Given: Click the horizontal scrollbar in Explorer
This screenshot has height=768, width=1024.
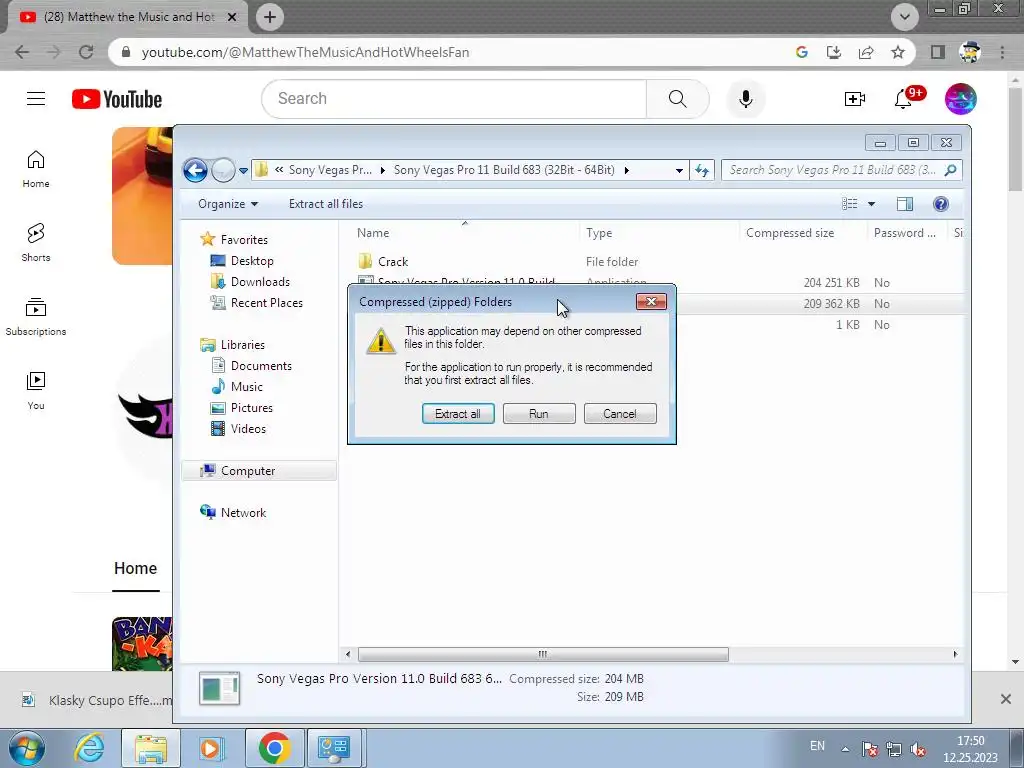Looking at the screenshot, I should (x=543, y=654).
